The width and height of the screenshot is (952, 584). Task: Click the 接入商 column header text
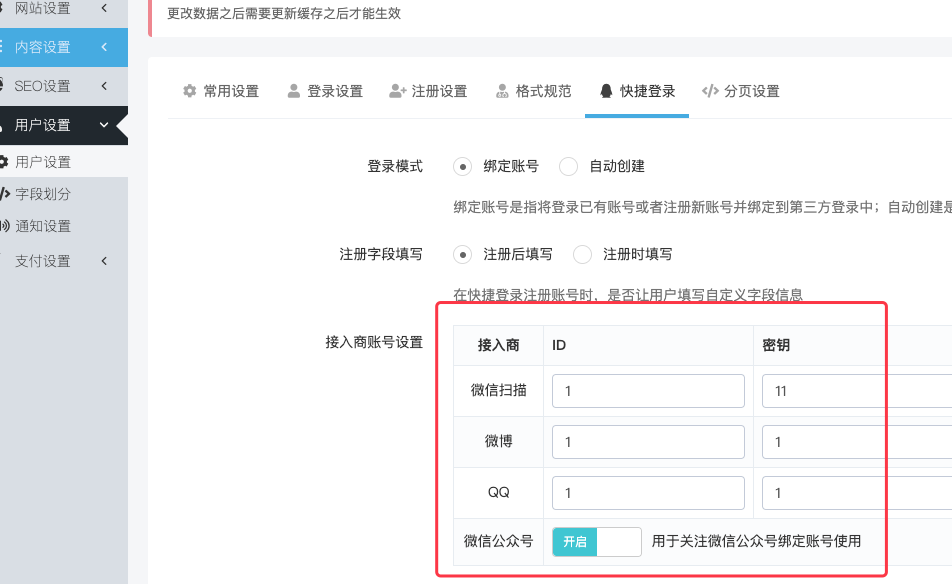point(498,345)
